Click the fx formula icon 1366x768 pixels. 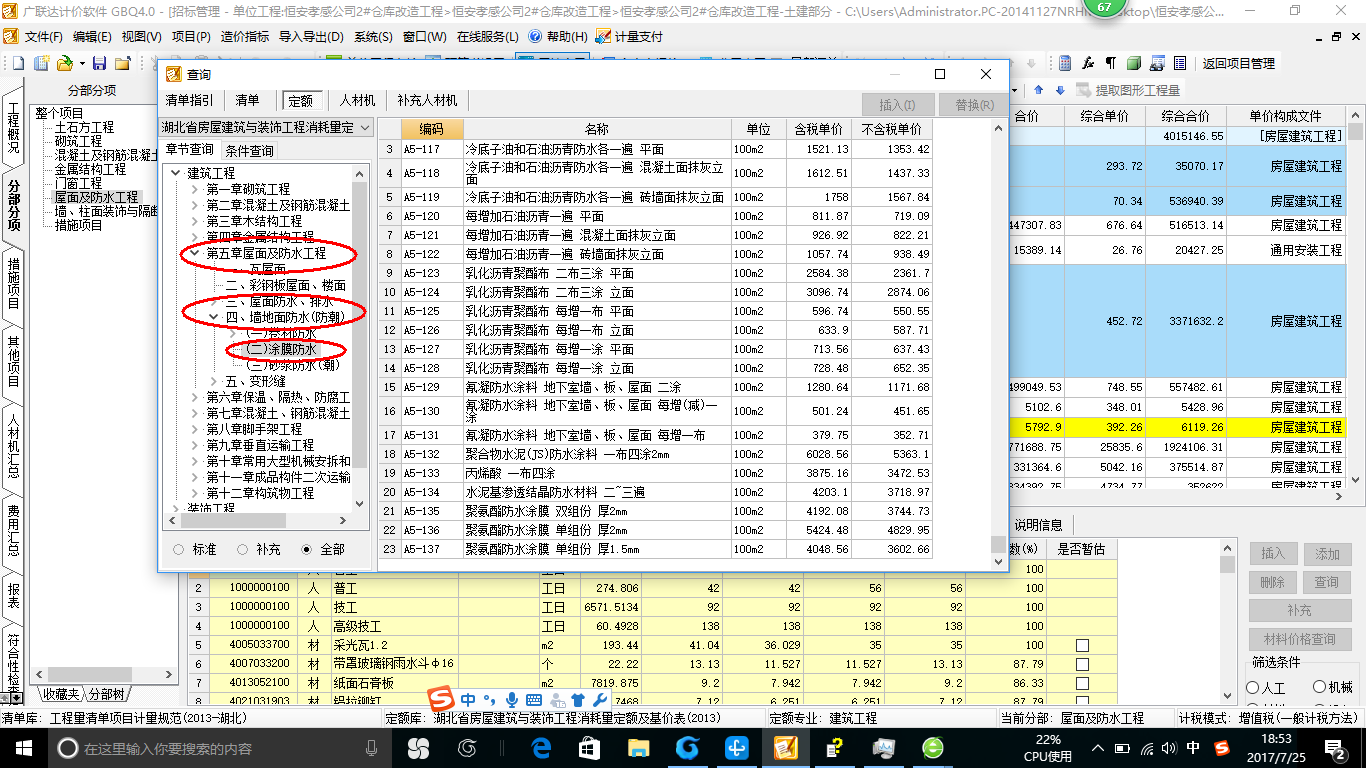pyautogui.click(x=1089, y=63)
